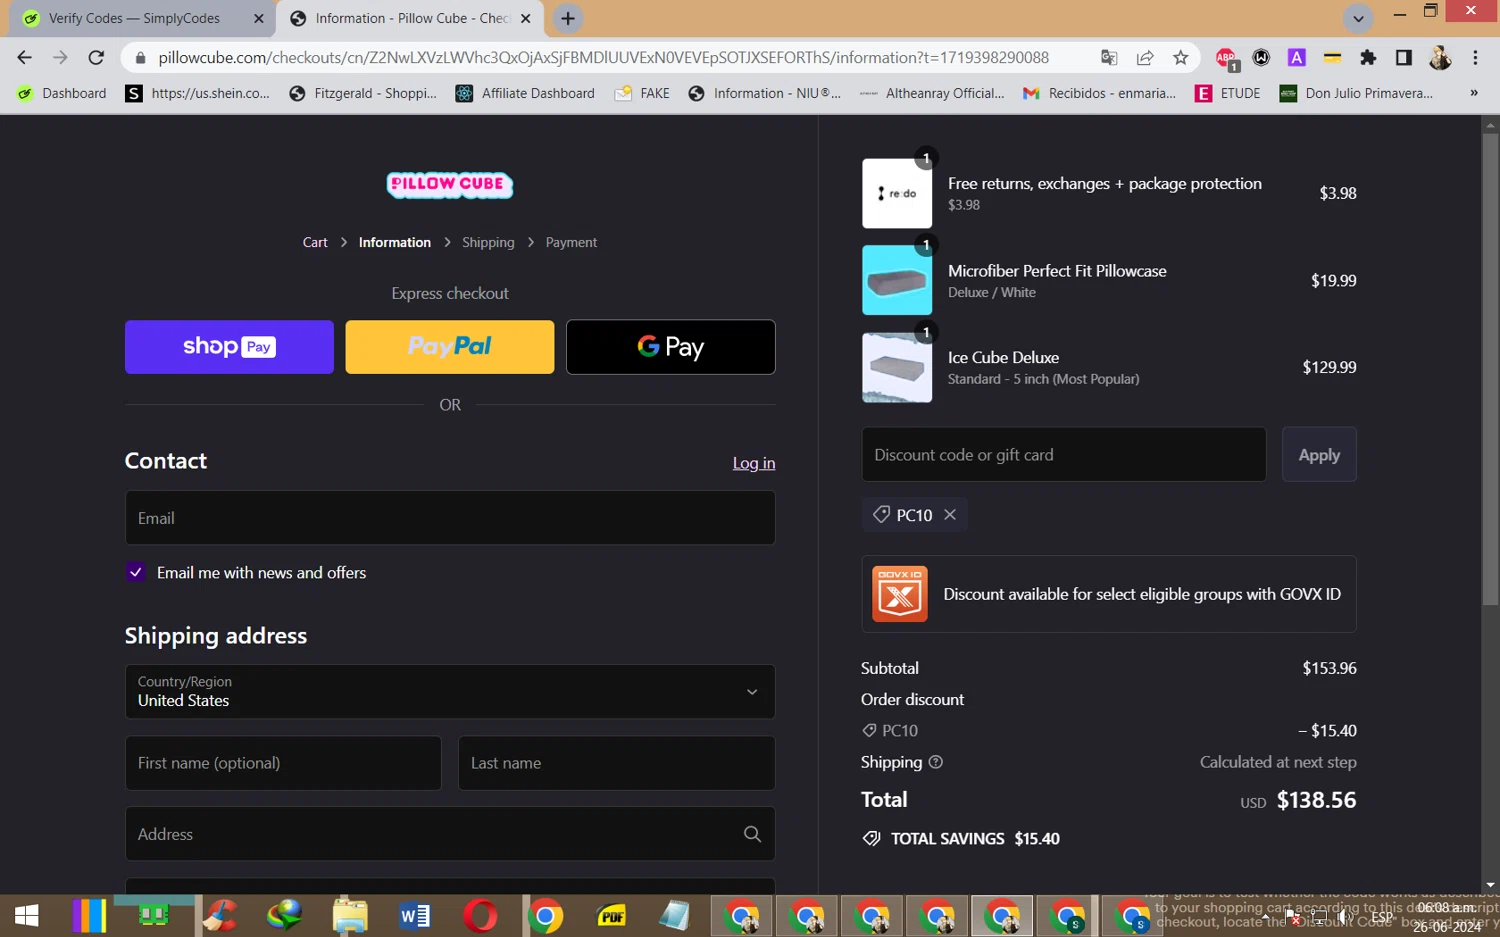The height and width of the screenshot is (937, 1500).
Task: Open the Altheanray Official bookmark
Action: pyautogui.click(x=932, y=93)
